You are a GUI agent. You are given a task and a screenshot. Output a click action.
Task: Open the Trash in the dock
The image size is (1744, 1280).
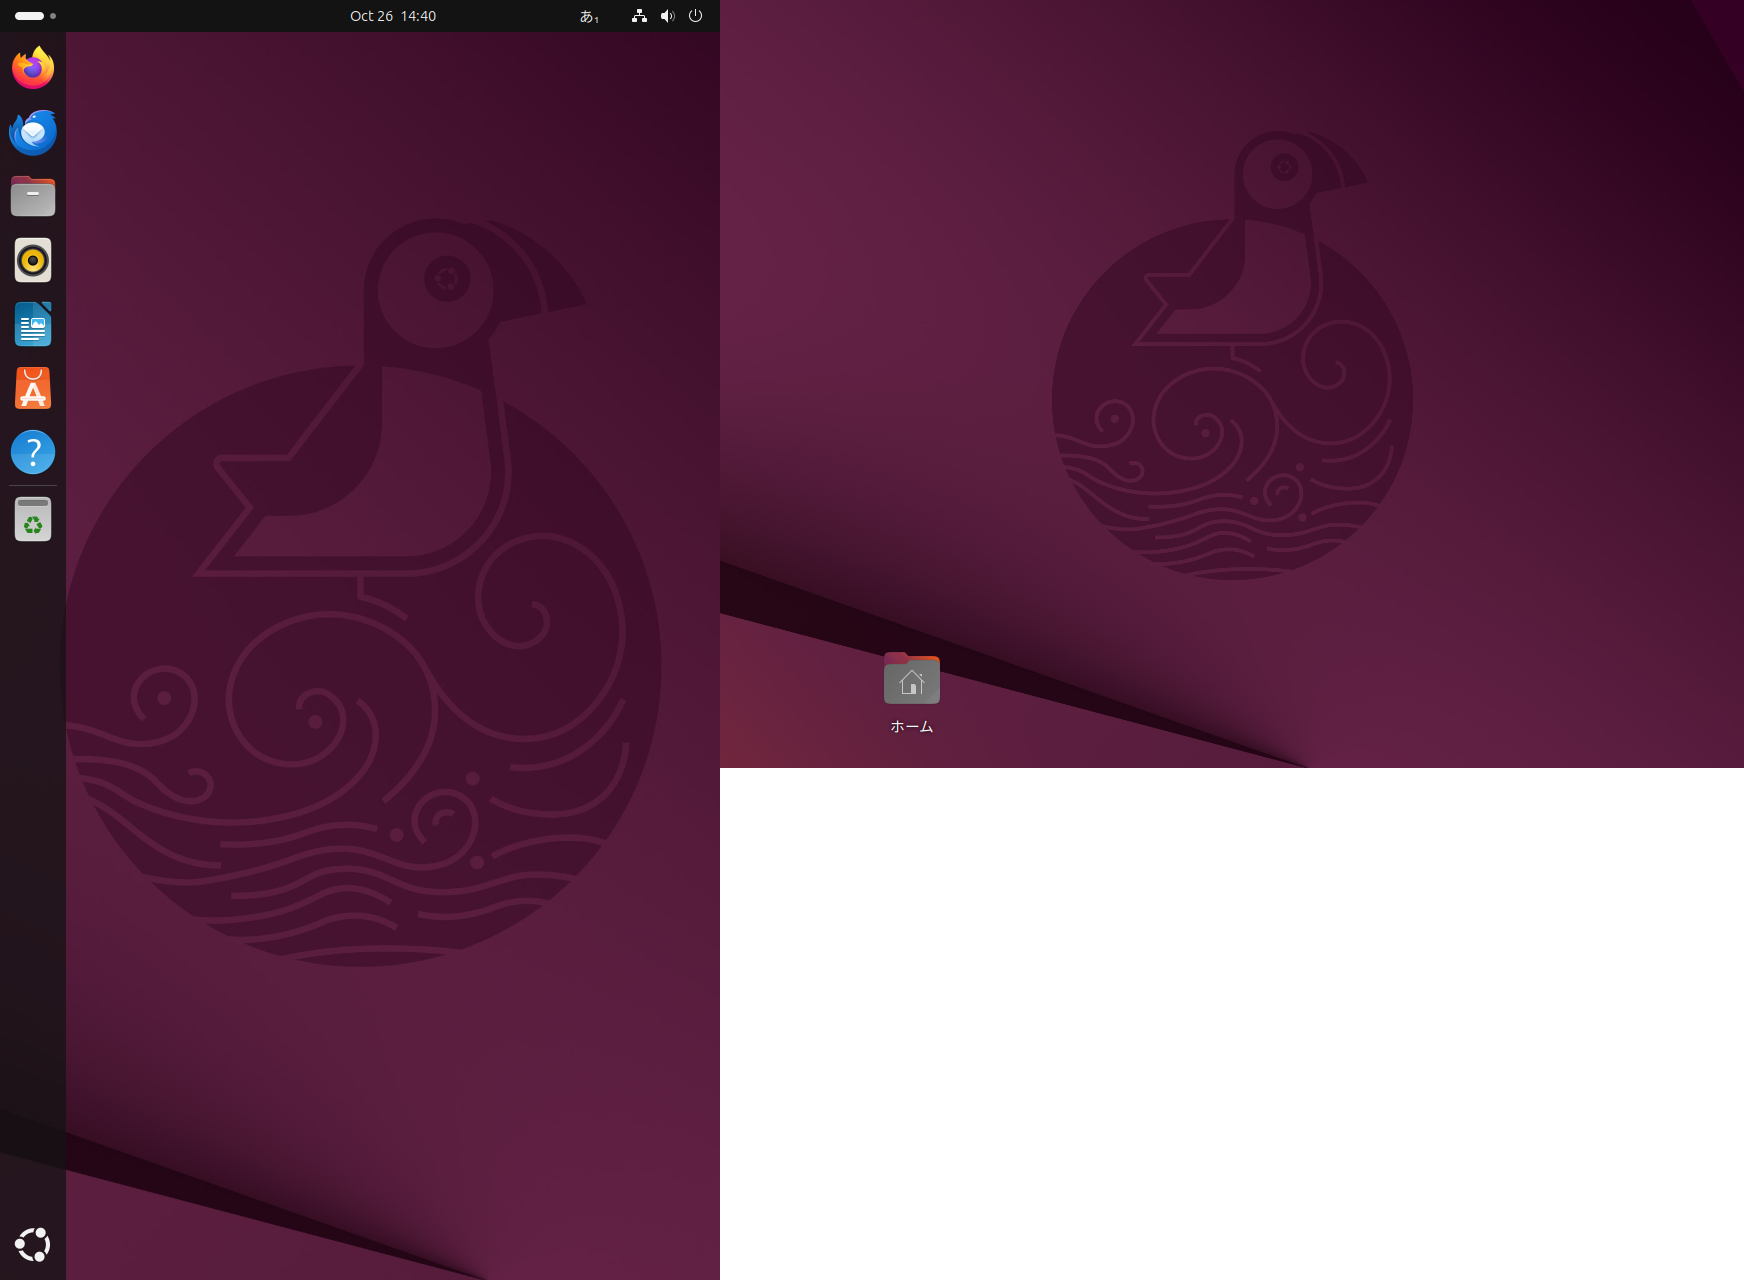coord(33,519)
